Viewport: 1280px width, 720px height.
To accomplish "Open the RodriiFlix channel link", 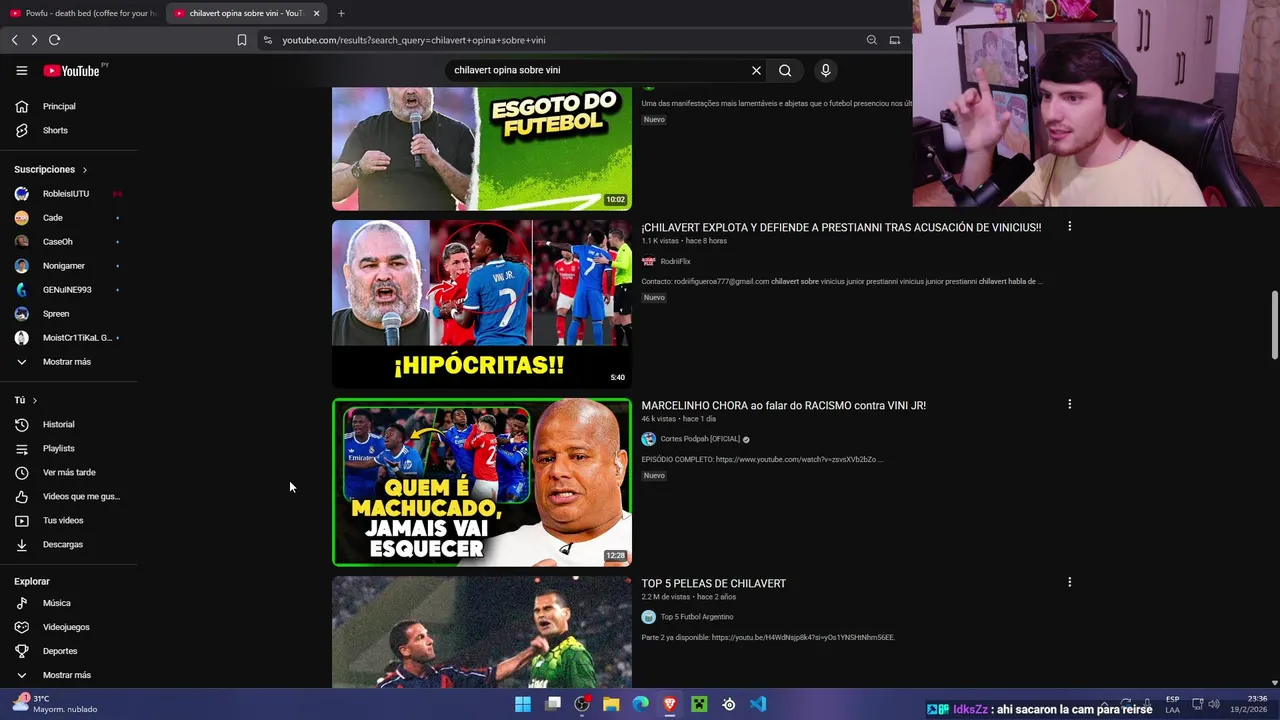I will pyautogui.click(x=675, y=262).
